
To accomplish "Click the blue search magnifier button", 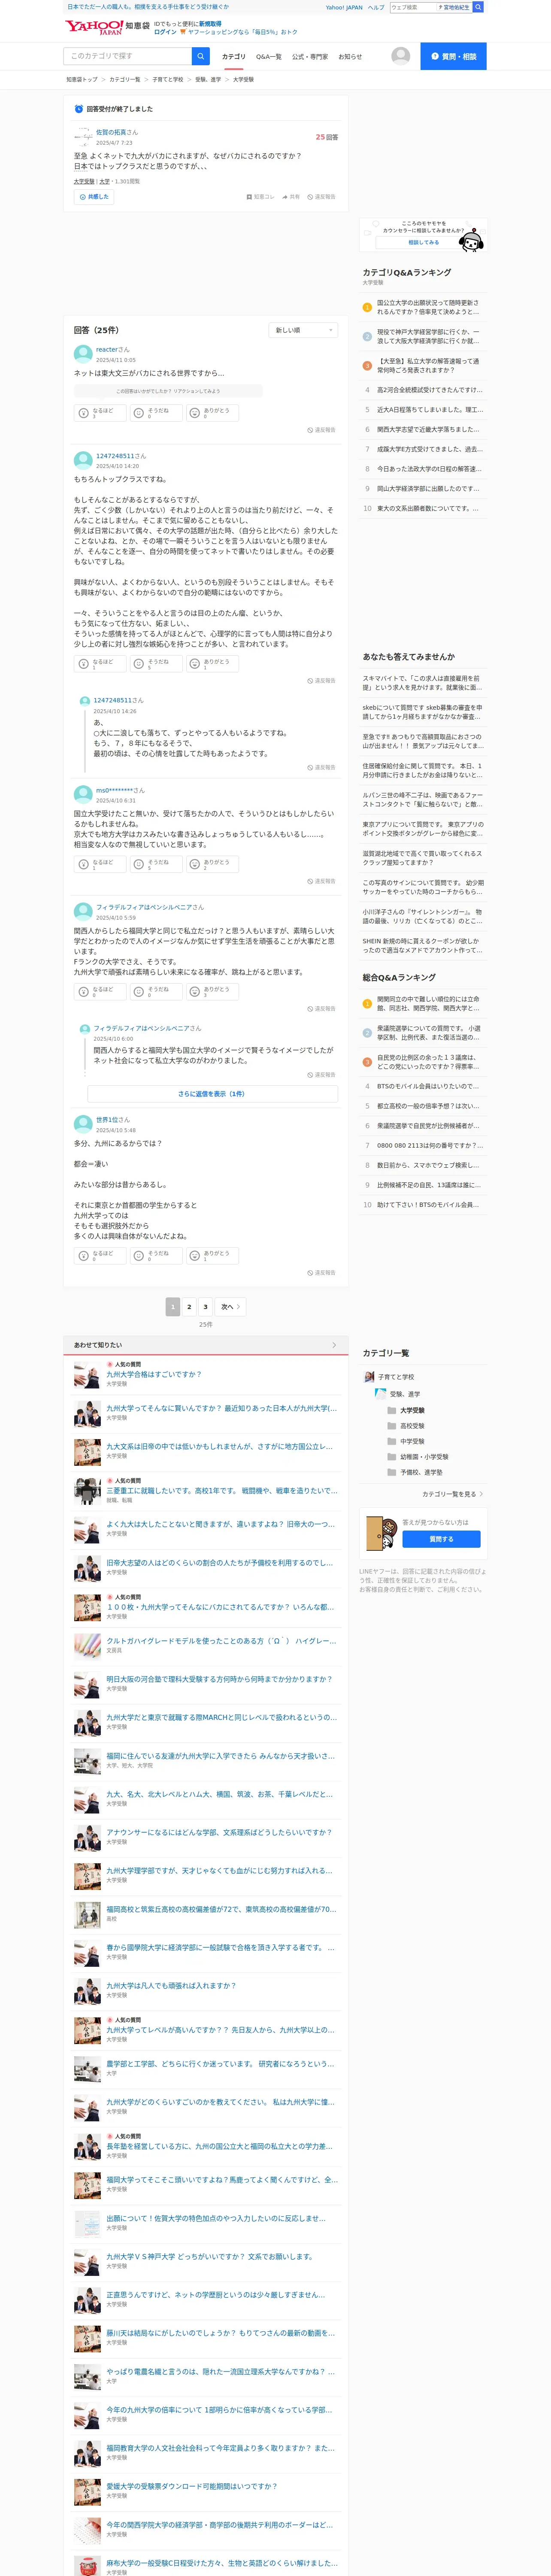I will 201,56.
